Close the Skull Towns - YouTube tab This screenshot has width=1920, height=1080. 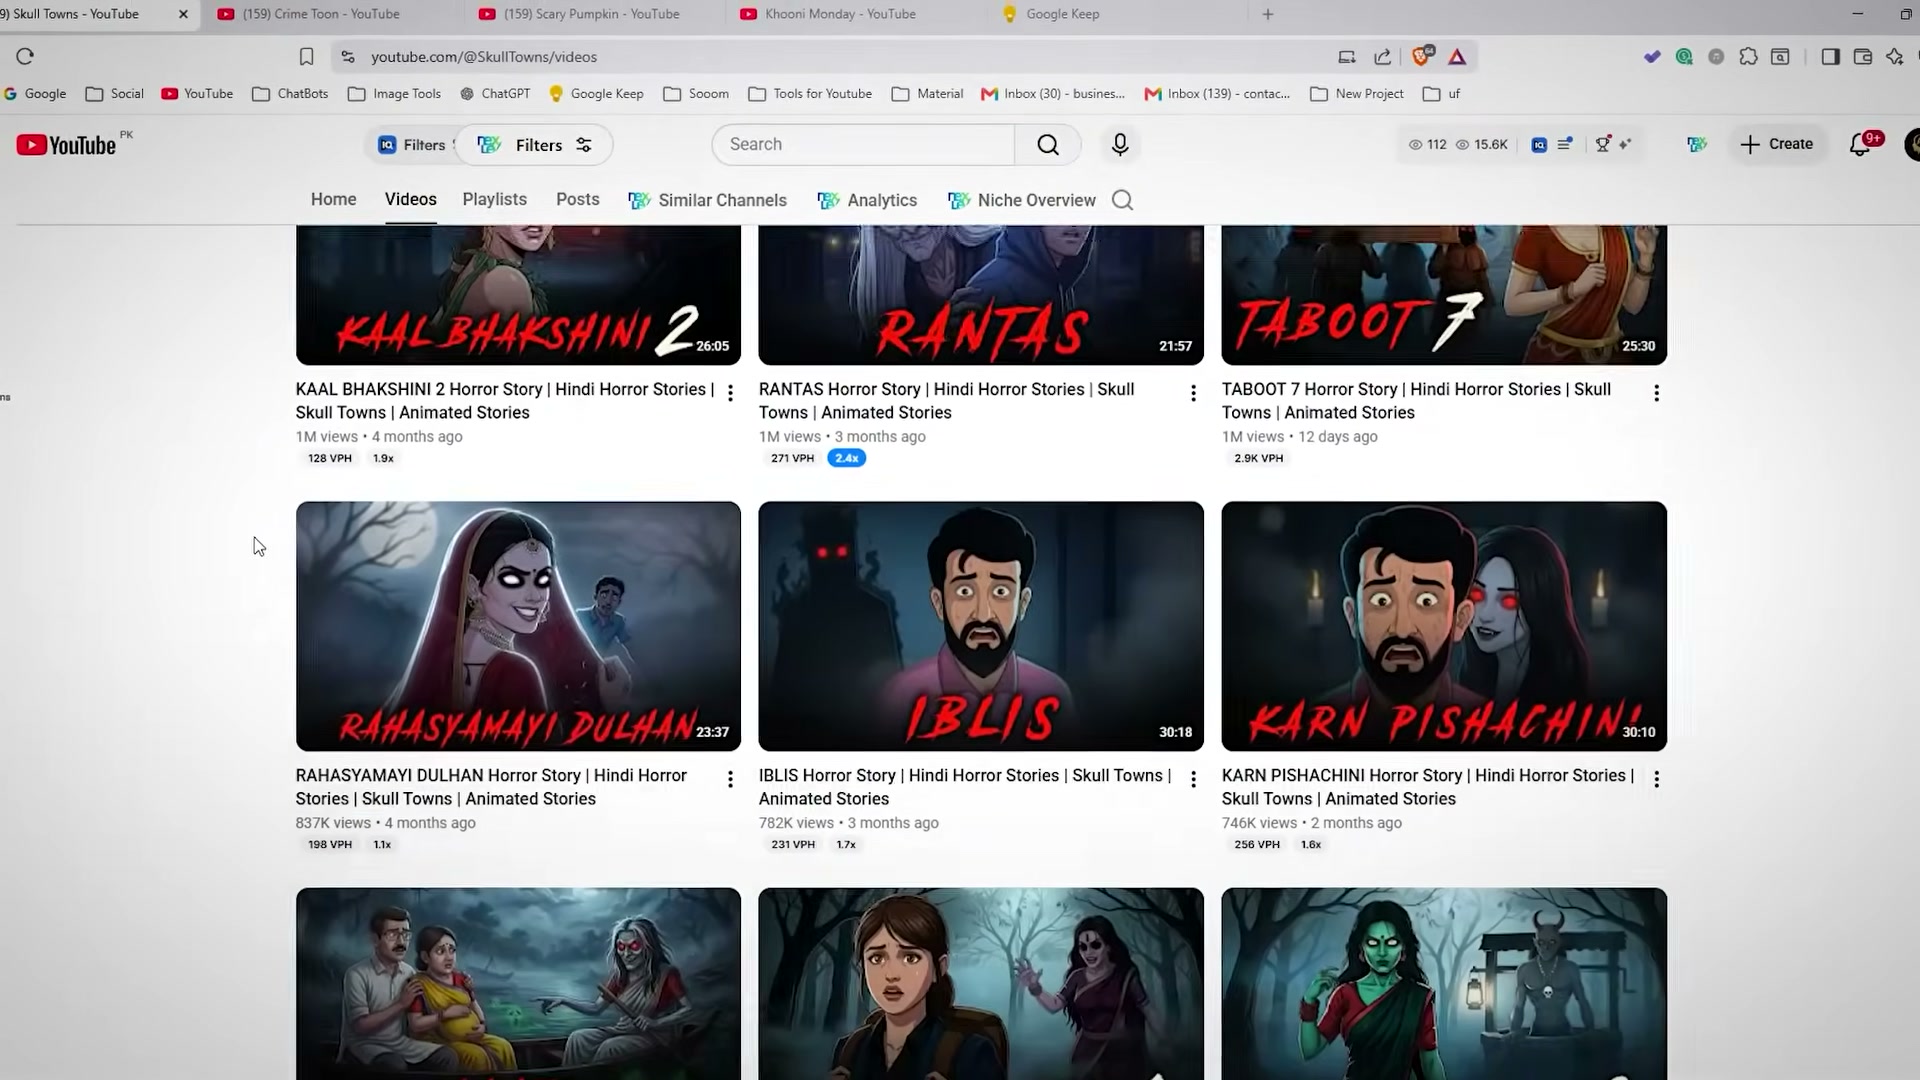click(x=183, y=14)
